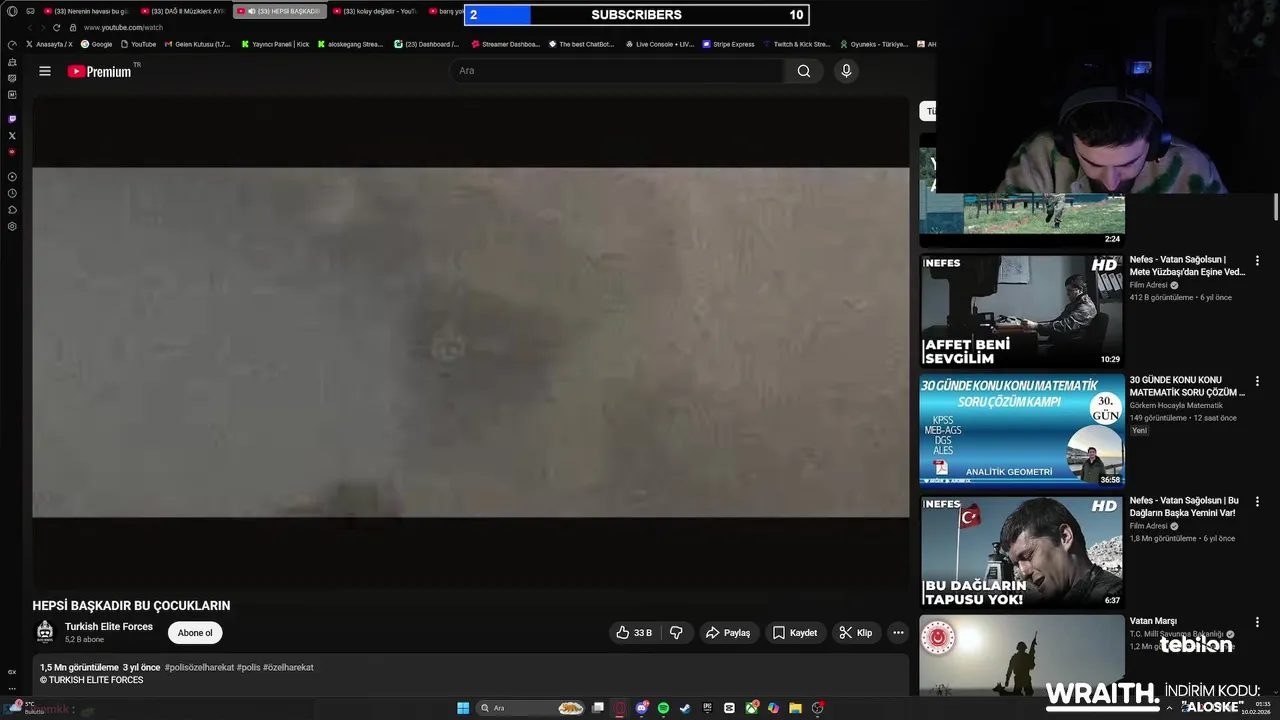The width and height of the screenshot is (1280, 720).
Task: Switch to 'kolay değildir' tab
Action: coord(375,11)
